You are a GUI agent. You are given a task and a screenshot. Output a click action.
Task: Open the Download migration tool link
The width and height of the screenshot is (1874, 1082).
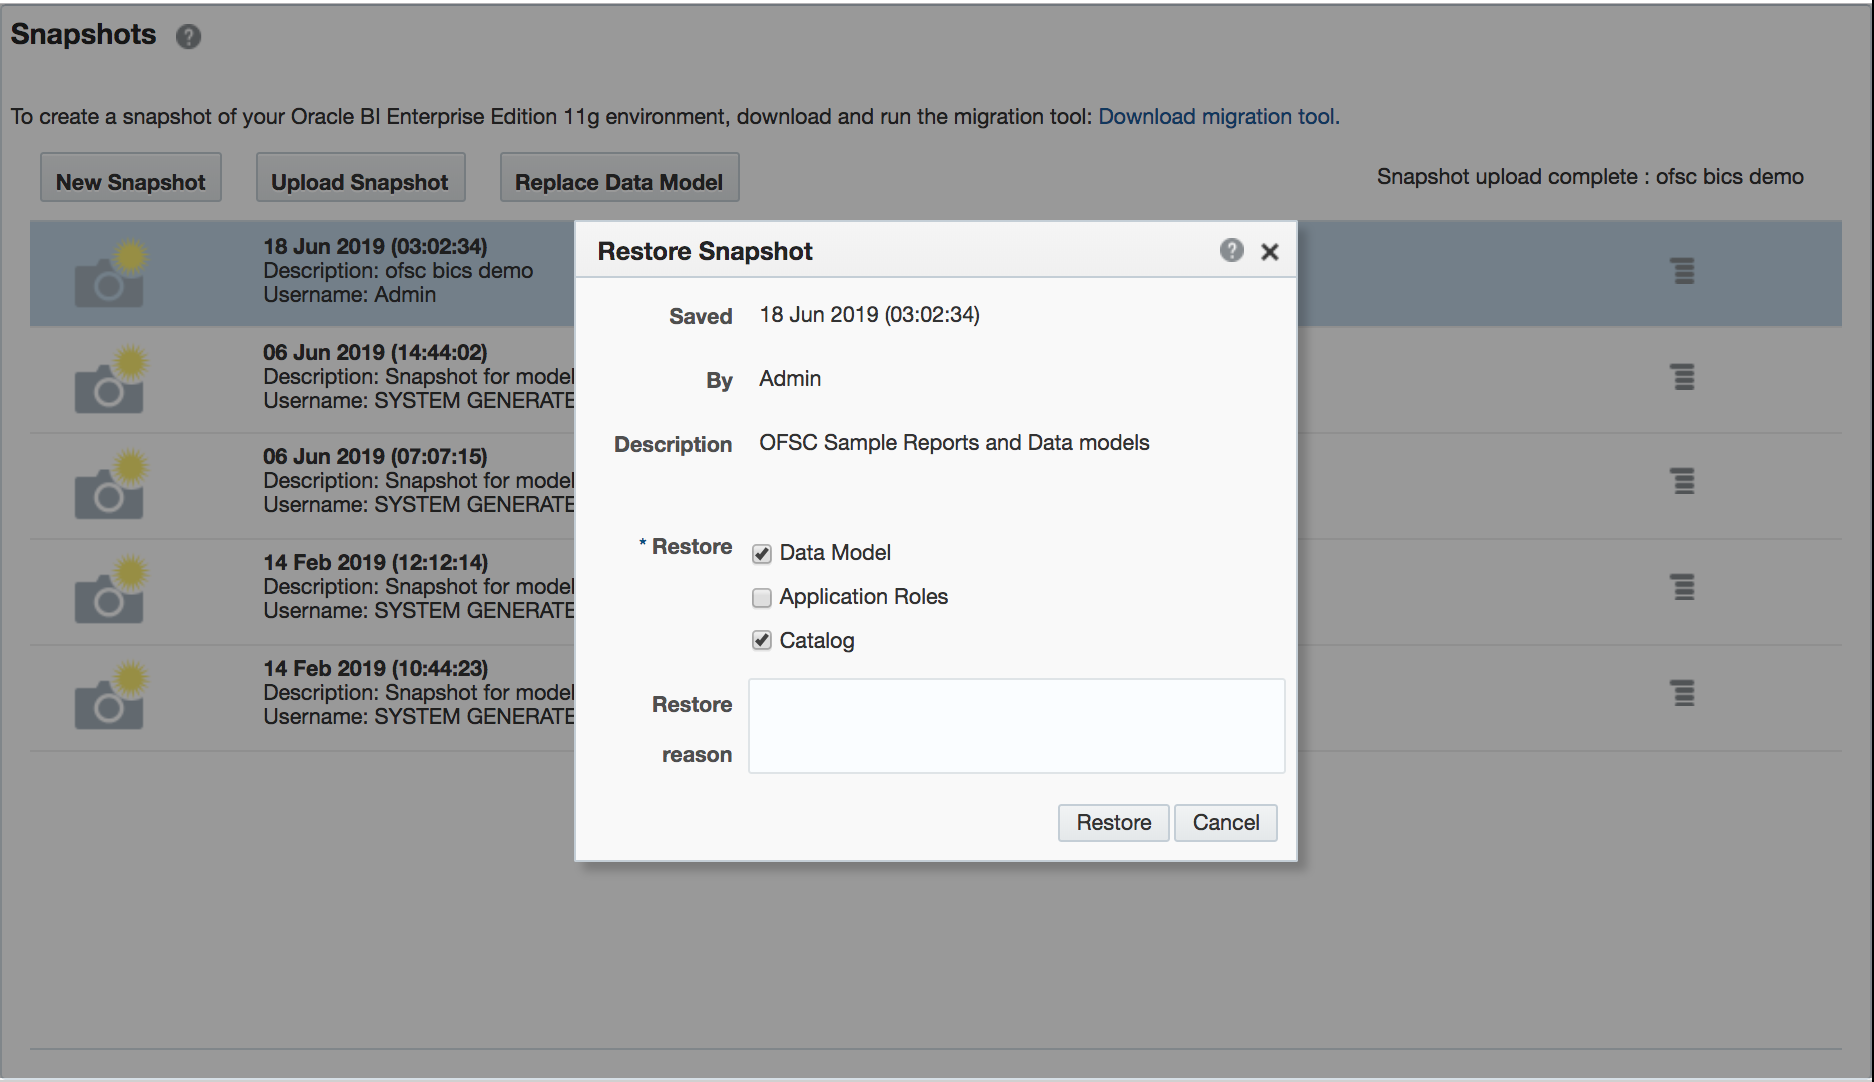1216,117
